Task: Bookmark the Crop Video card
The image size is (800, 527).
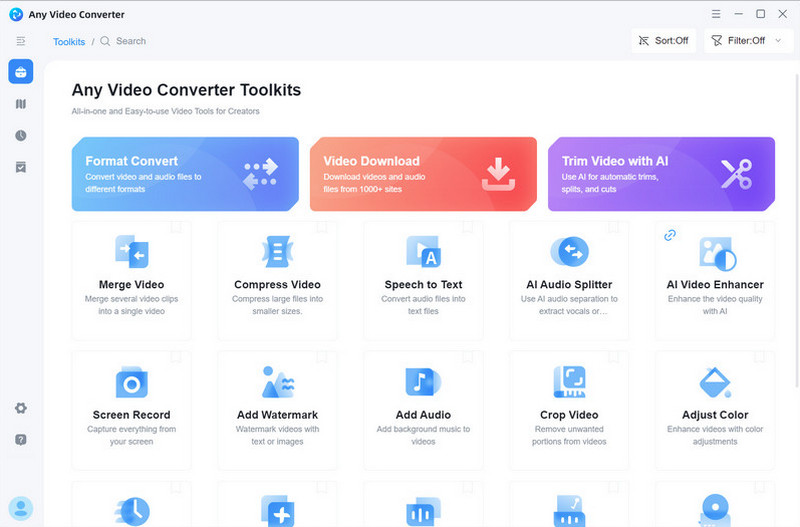Action: (x=614, y=357)
